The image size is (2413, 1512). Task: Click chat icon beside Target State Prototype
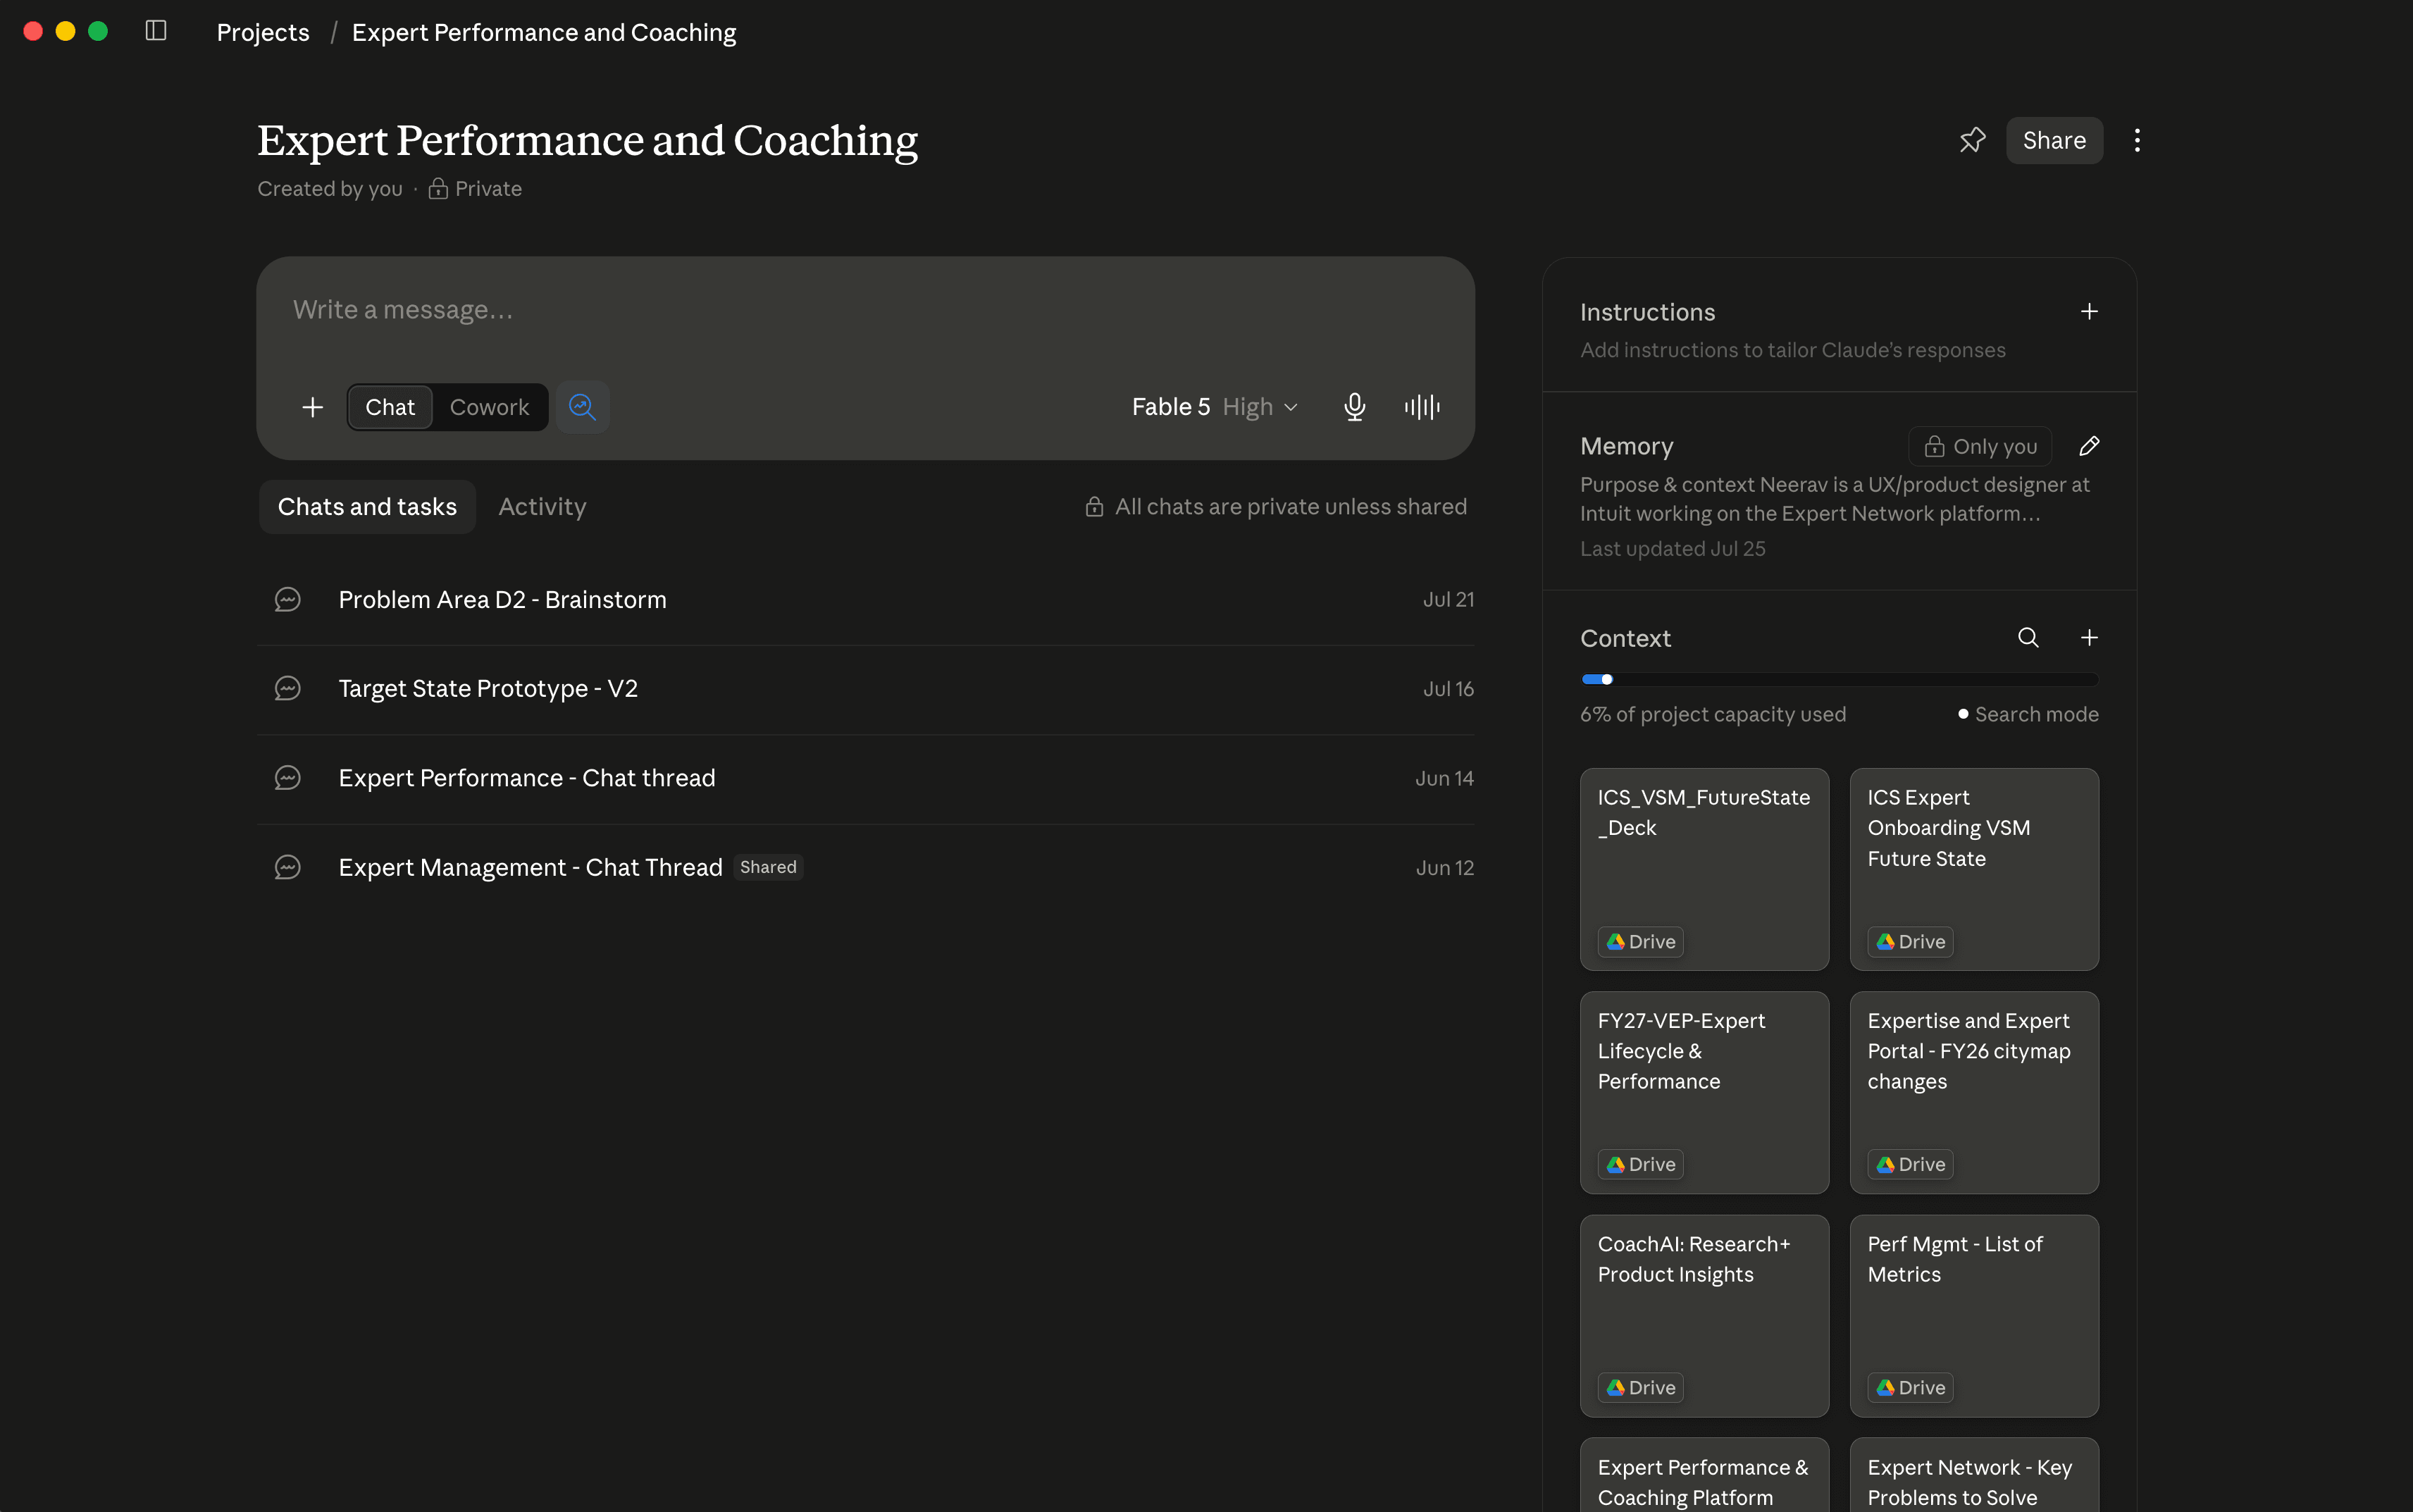[x=288, y=688]
